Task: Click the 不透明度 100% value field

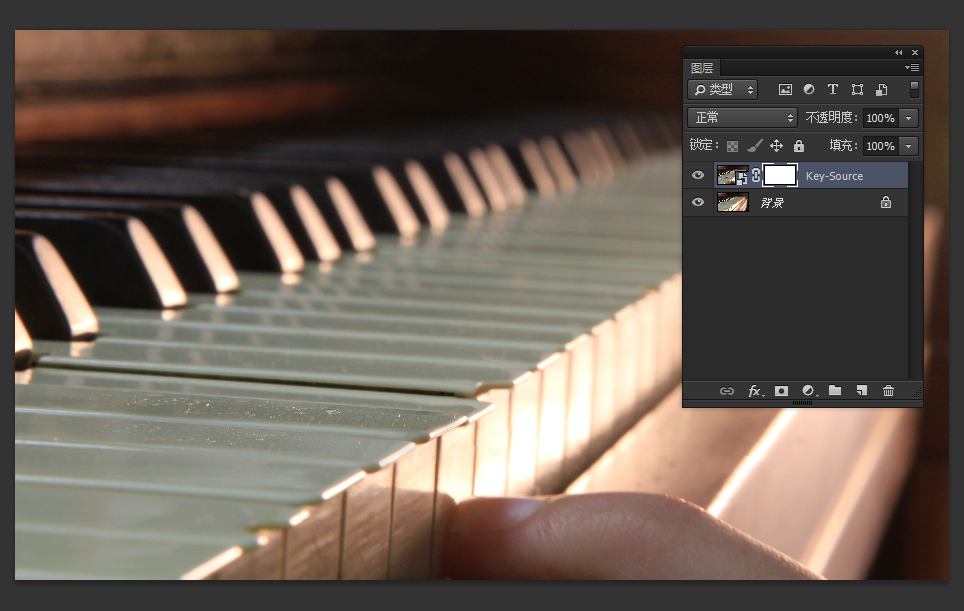Action: tap(880, 118)
